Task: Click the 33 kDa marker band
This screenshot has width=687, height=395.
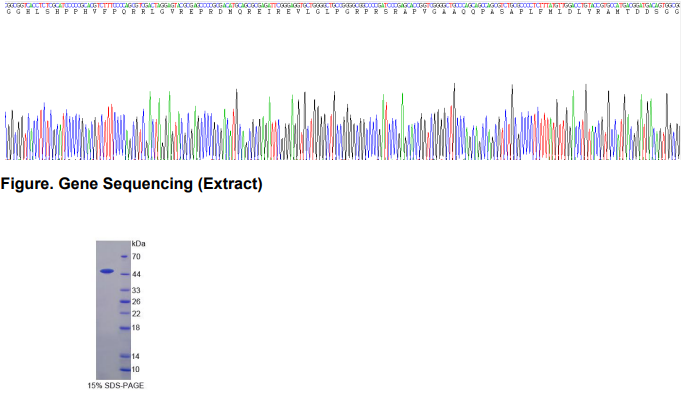Action: [x=124, y=290]
